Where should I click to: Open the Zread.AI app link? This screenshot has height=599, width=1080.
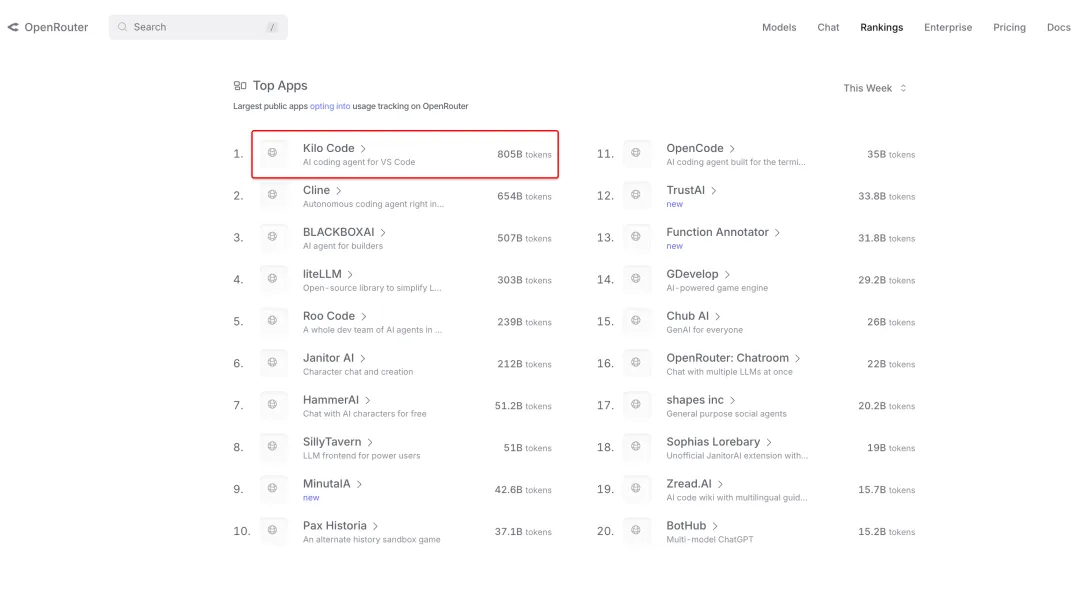tap(689, 484)
